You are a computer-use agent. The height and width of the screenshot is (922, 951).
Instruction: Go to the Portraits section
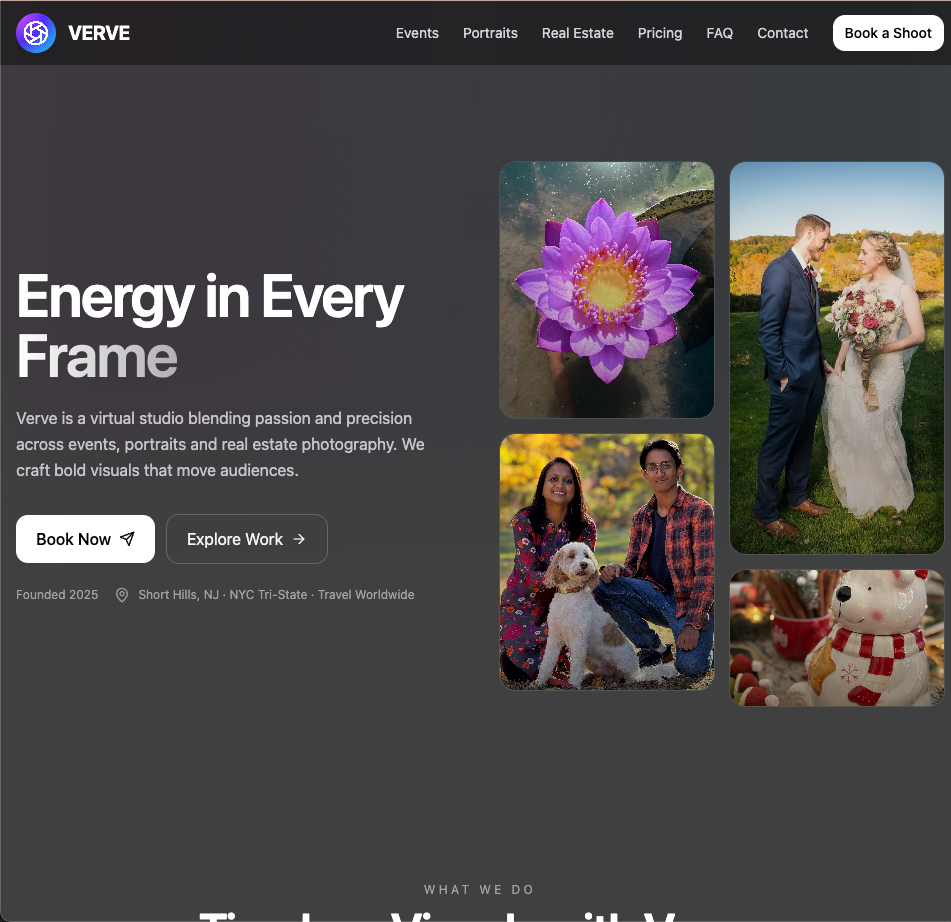[x=490, y=33]
